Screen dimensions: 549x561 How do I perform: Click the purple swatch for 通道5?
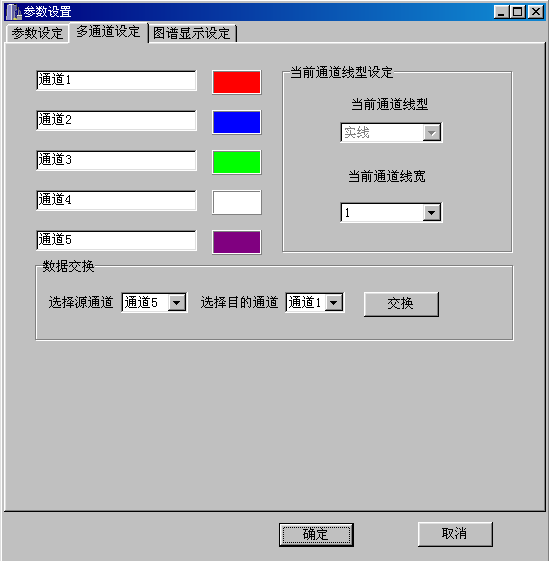click(x=237, y=242)
